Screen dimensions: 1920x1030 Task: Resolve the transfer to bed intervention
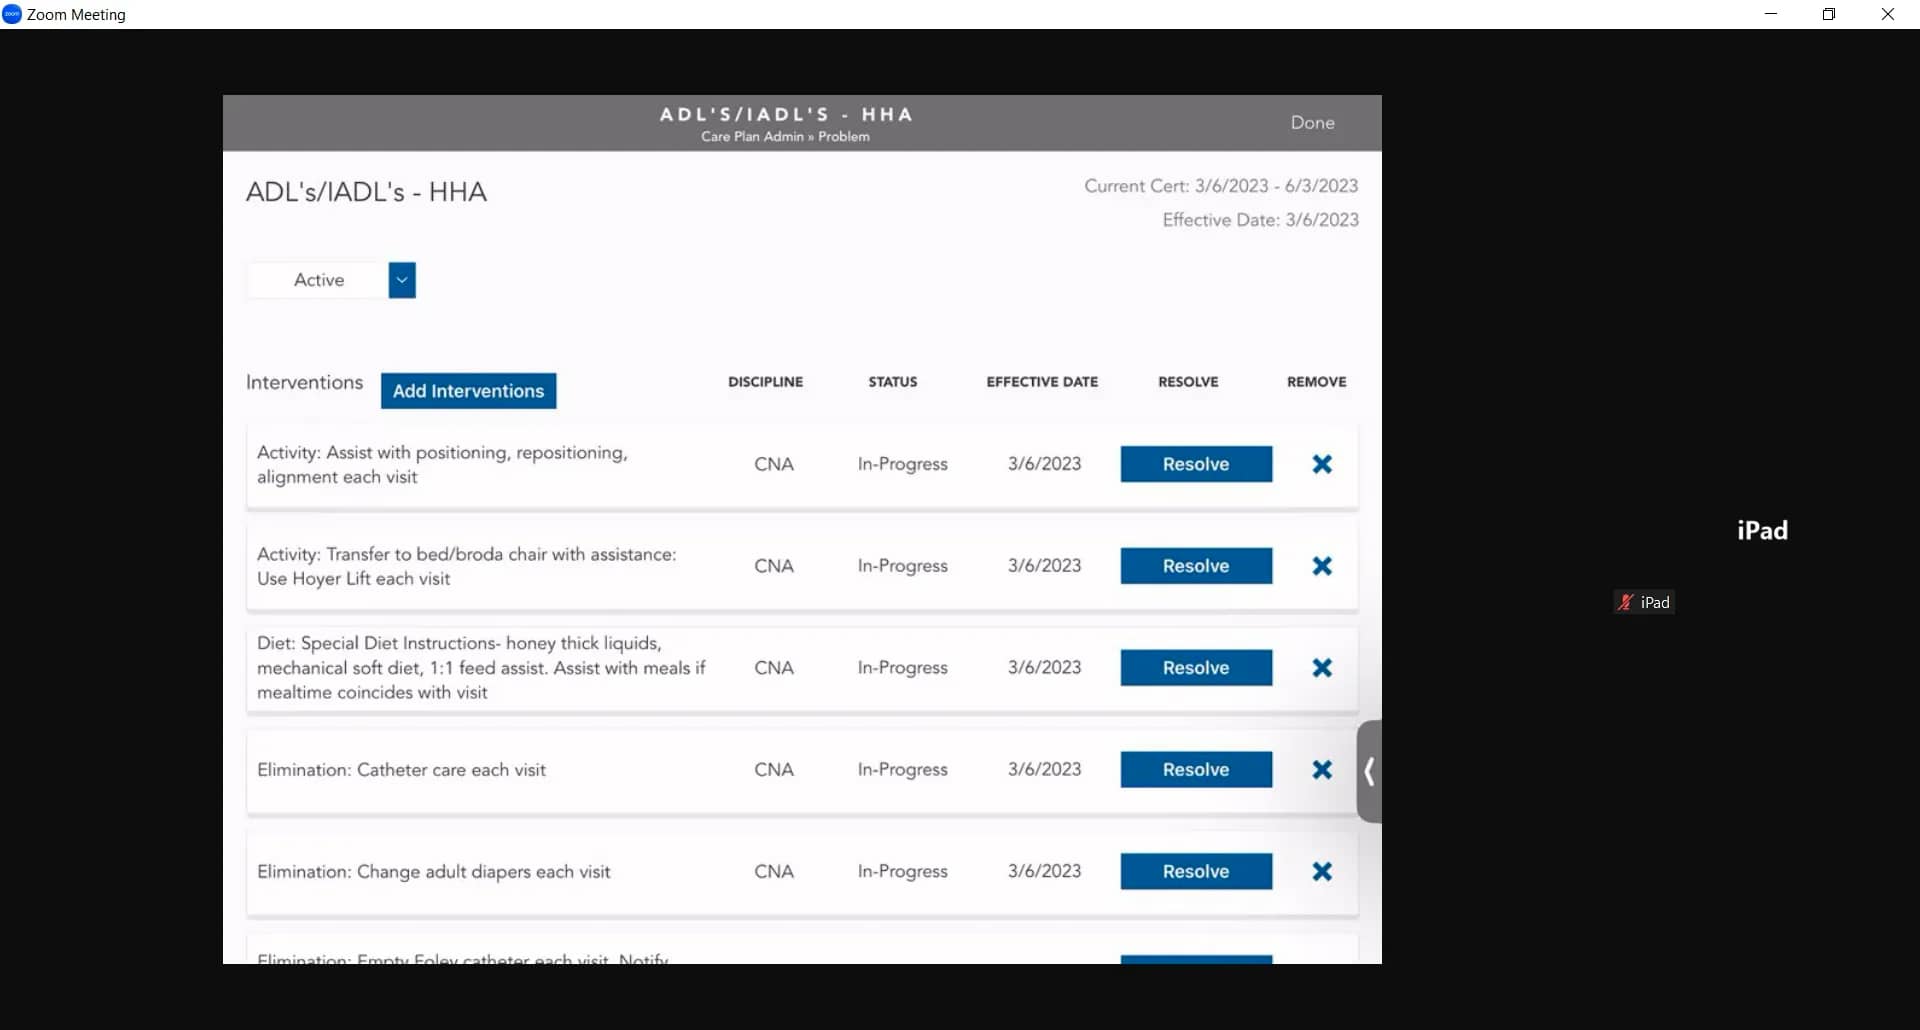pyautogui.click(x=1196, y=565)
